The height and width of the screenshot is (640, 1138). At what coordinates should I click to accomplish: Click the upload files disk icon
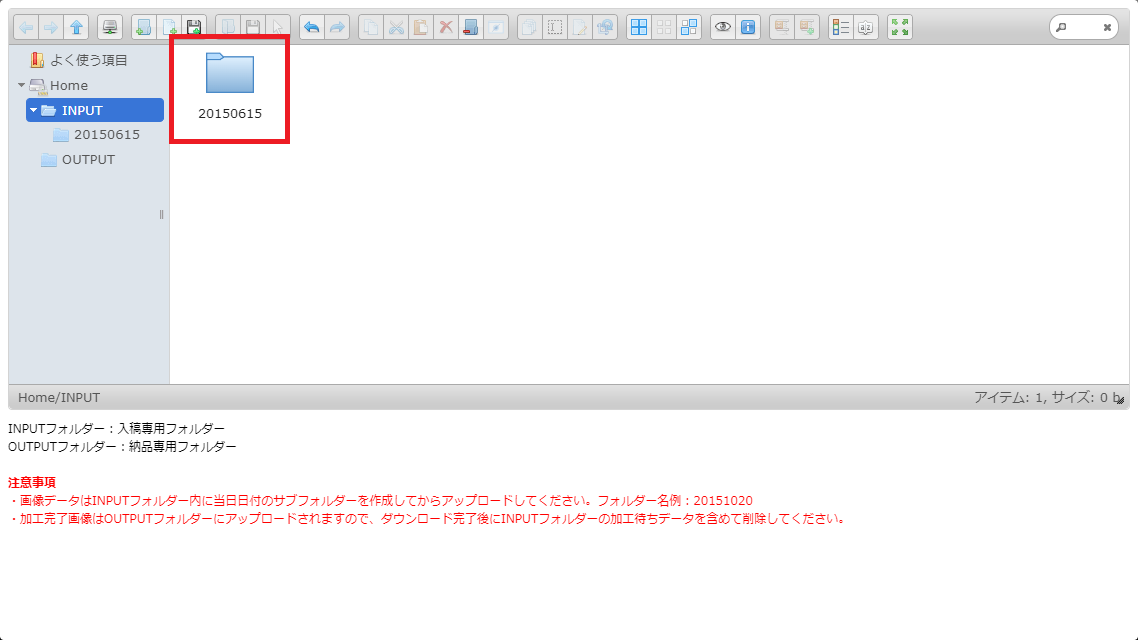(194, 28)
